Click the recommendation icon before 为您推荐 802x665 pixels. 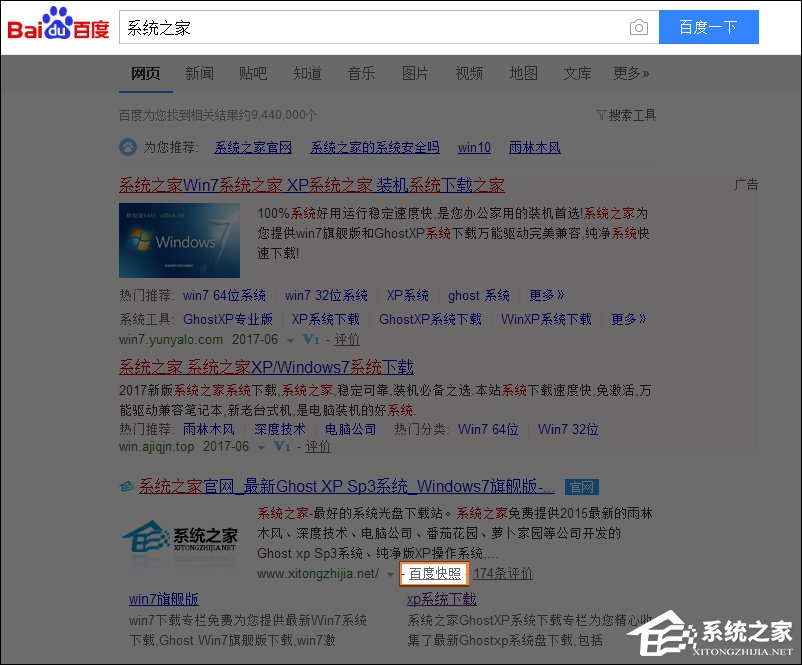coord(128,147)
